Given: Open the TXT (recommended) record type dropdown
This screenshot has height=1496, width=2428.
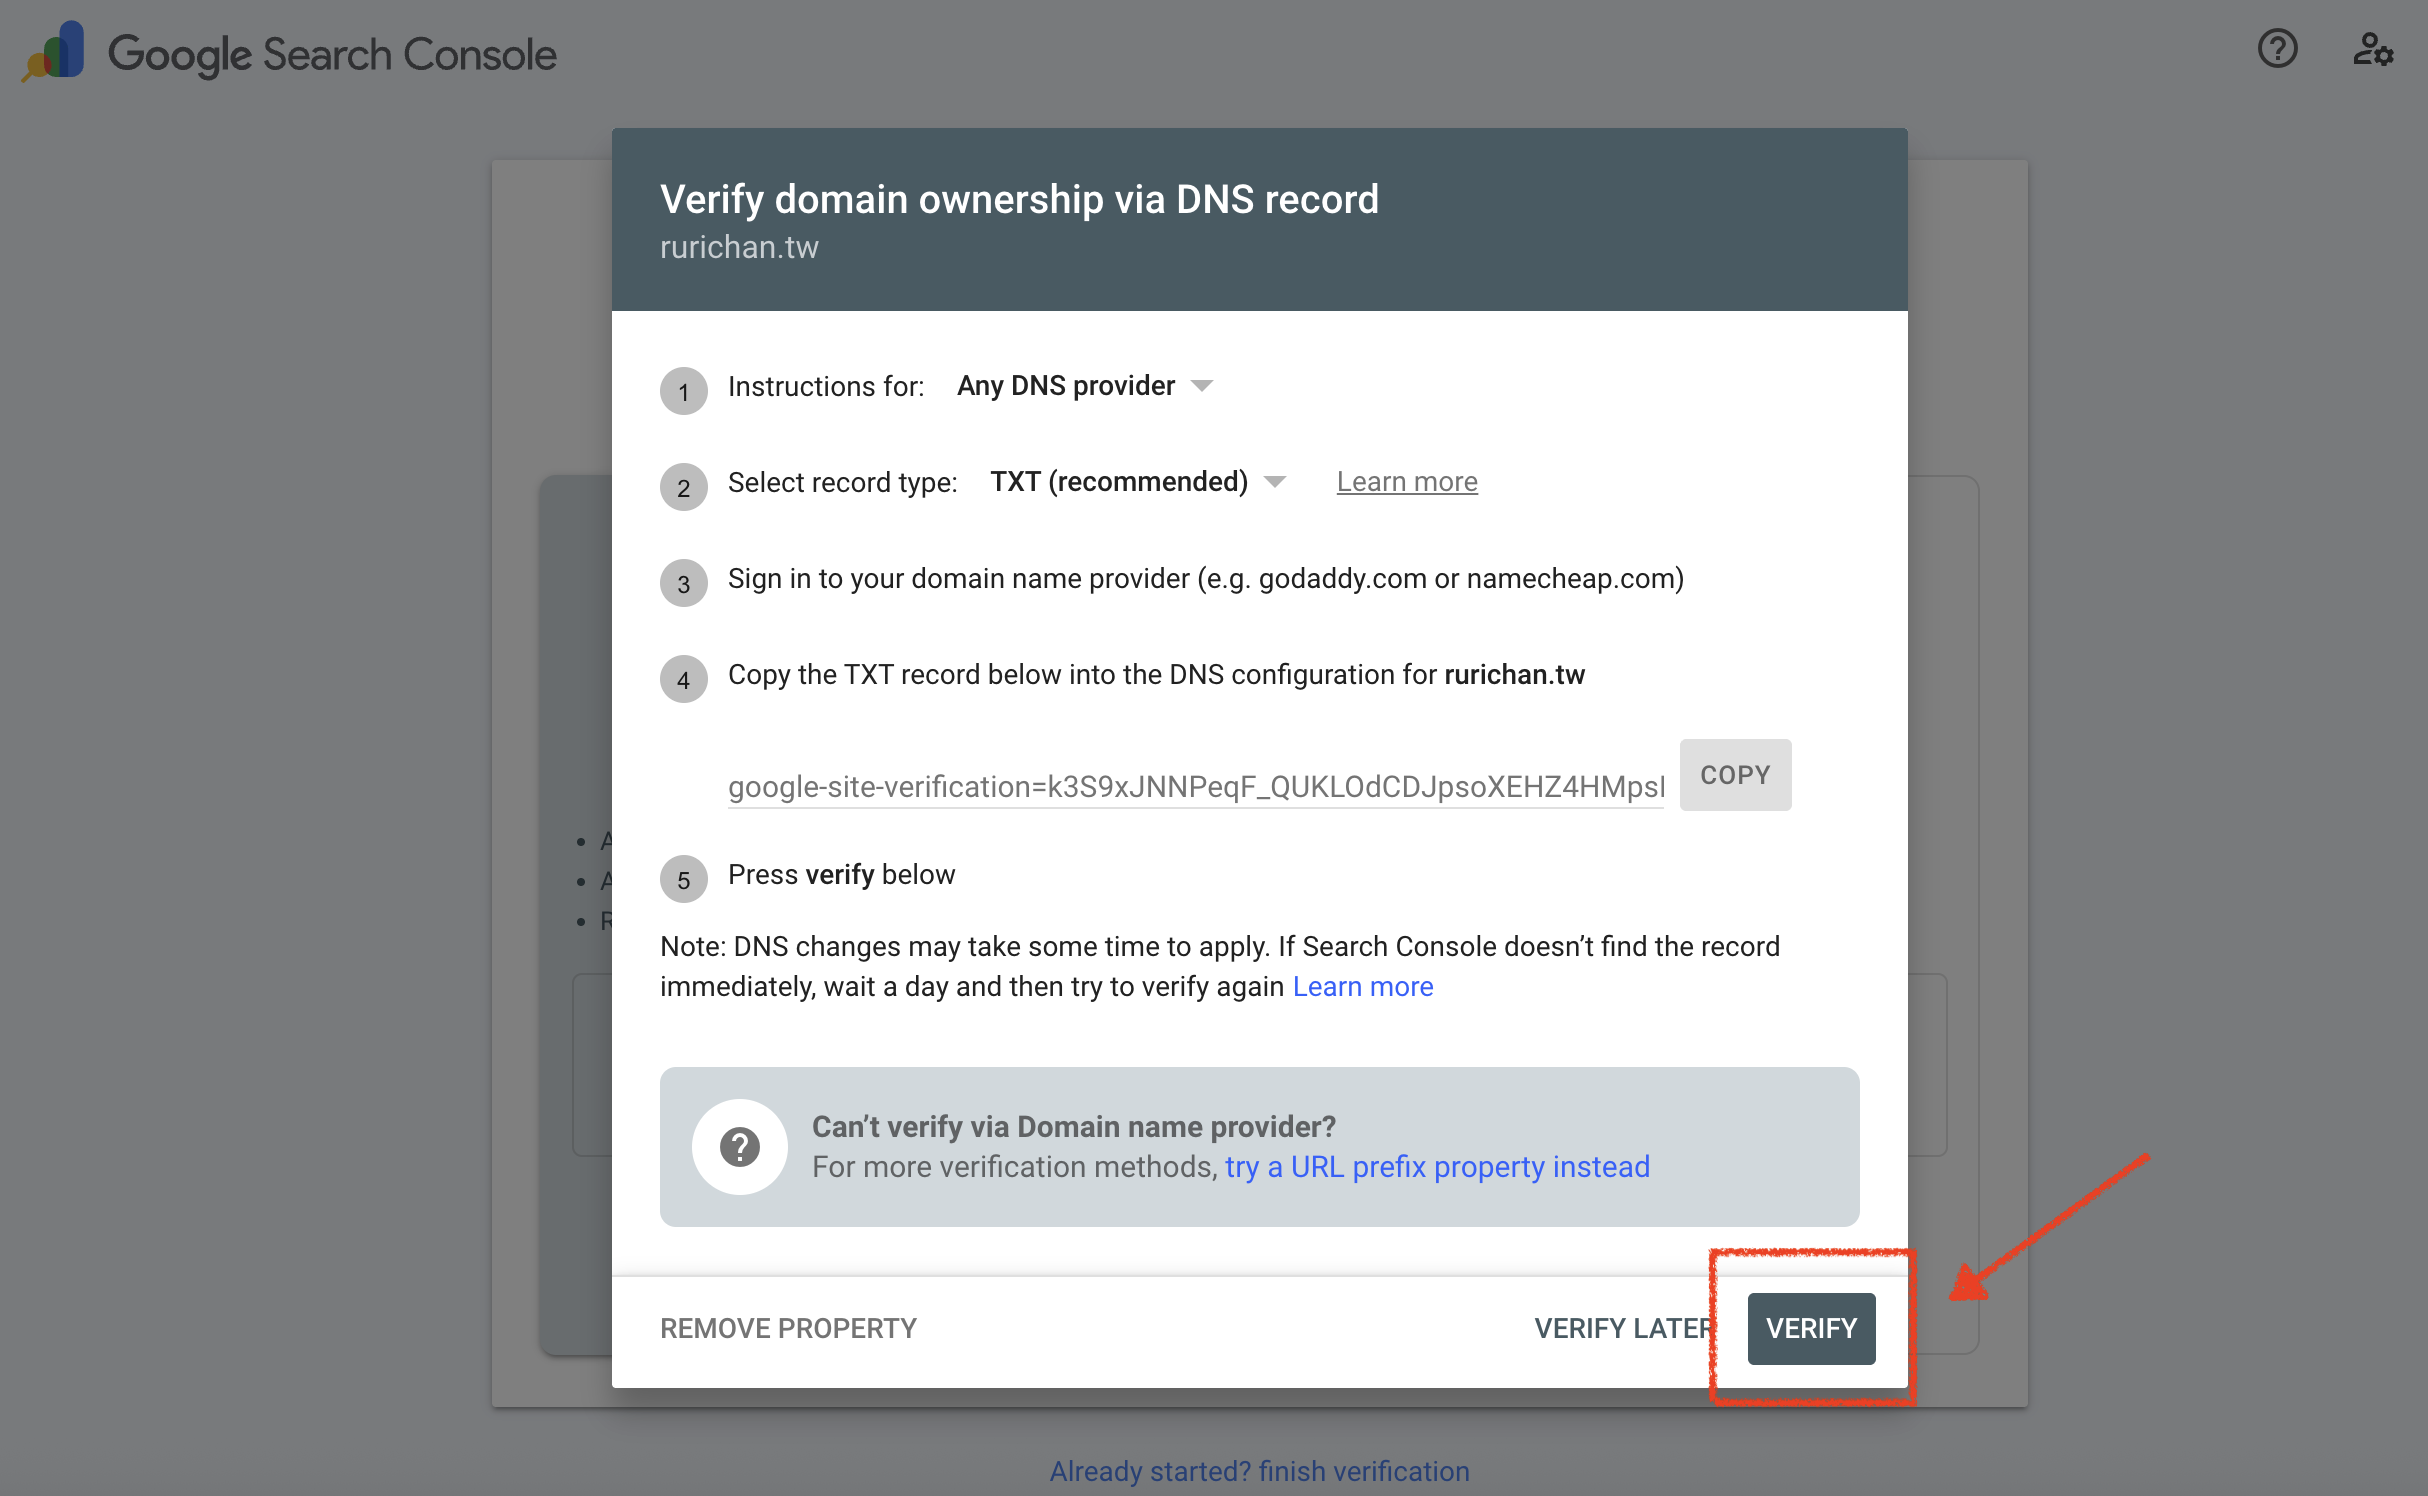Looking at the screenshot, I should coord(1119,482).
